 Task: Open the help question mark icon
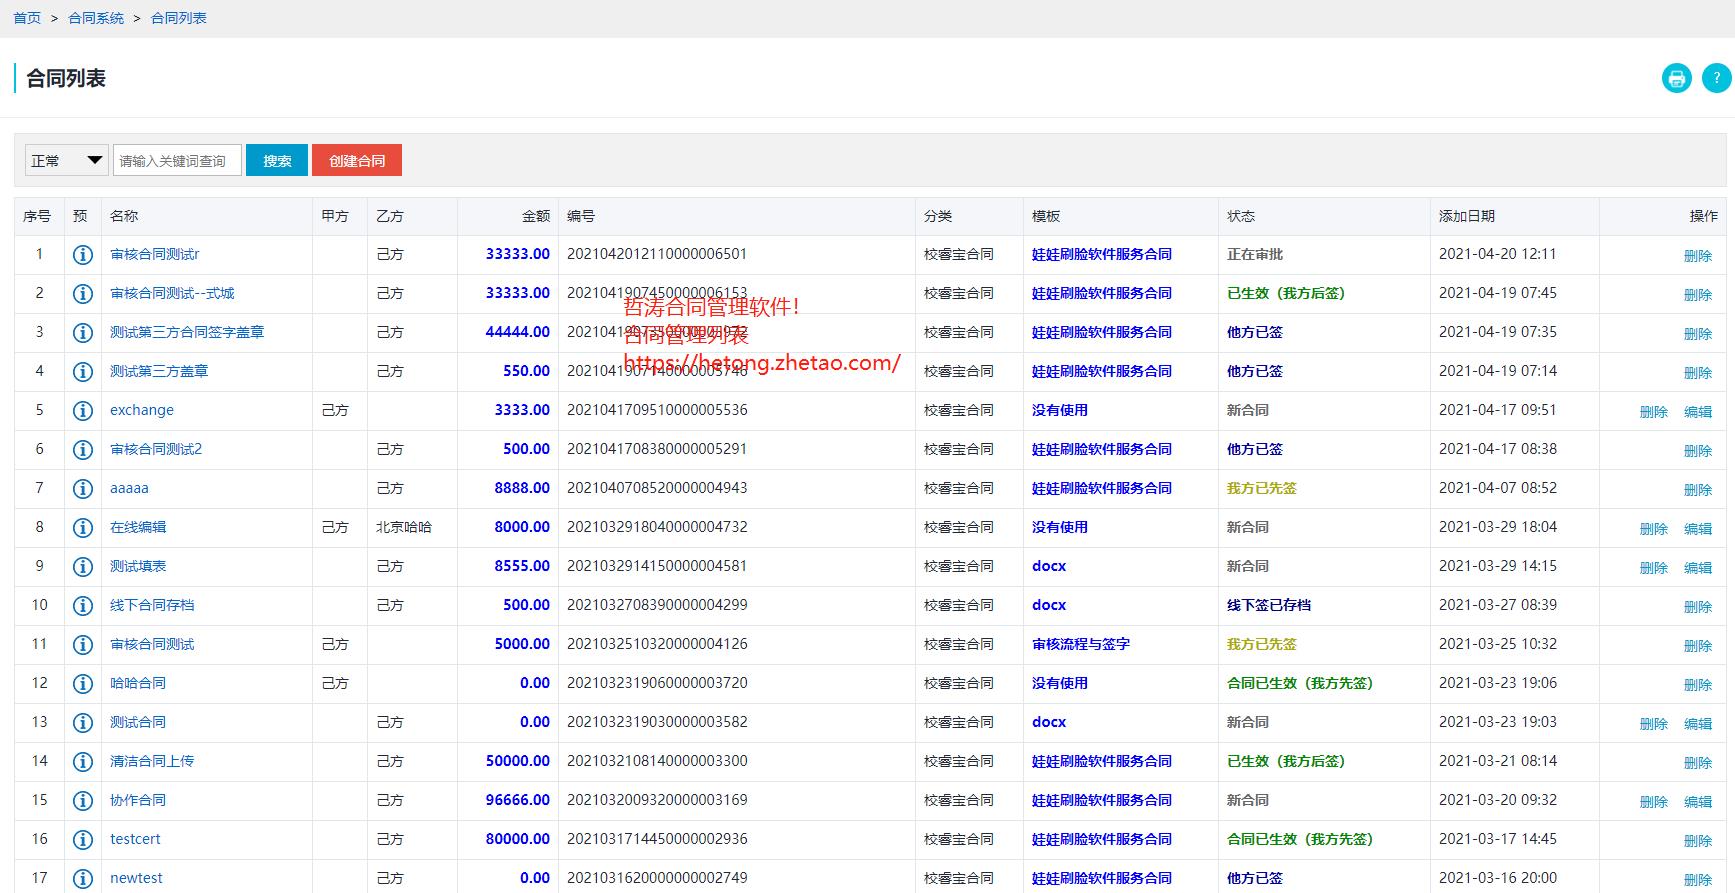click(1716, 78)
